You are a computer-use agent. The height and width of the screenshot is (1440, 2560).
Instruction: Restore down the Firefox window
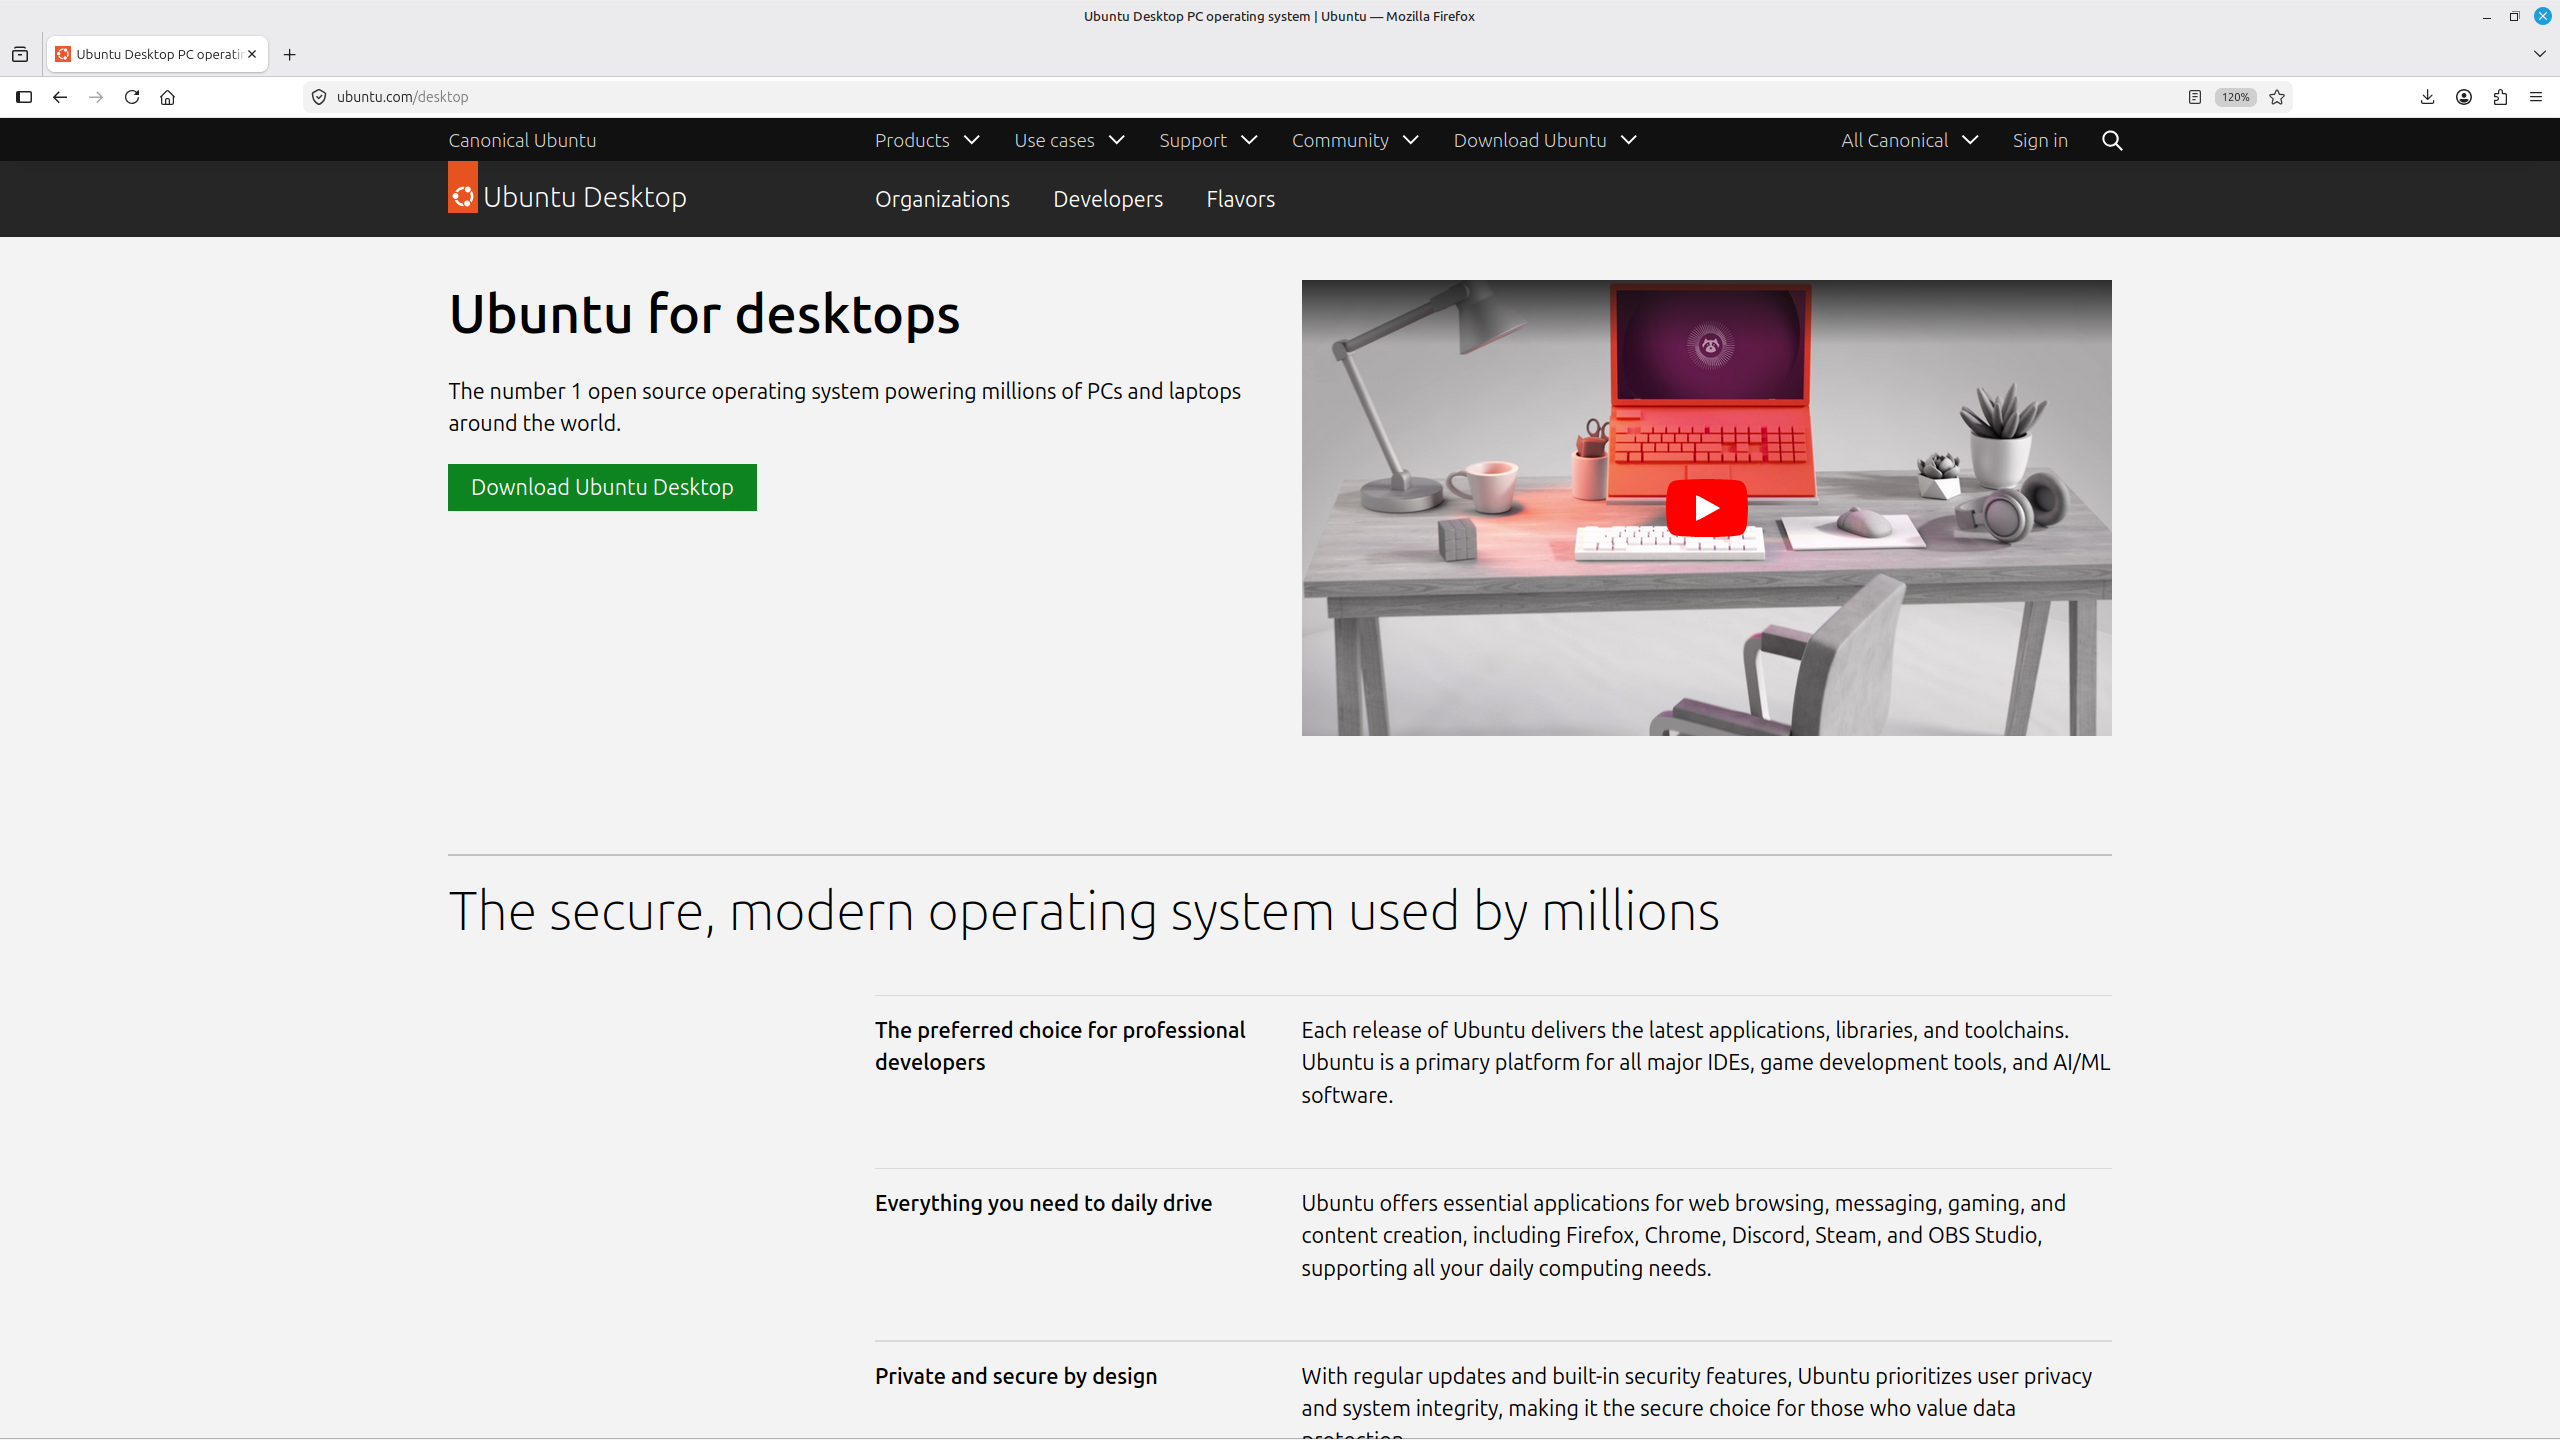click(2514, 17)
